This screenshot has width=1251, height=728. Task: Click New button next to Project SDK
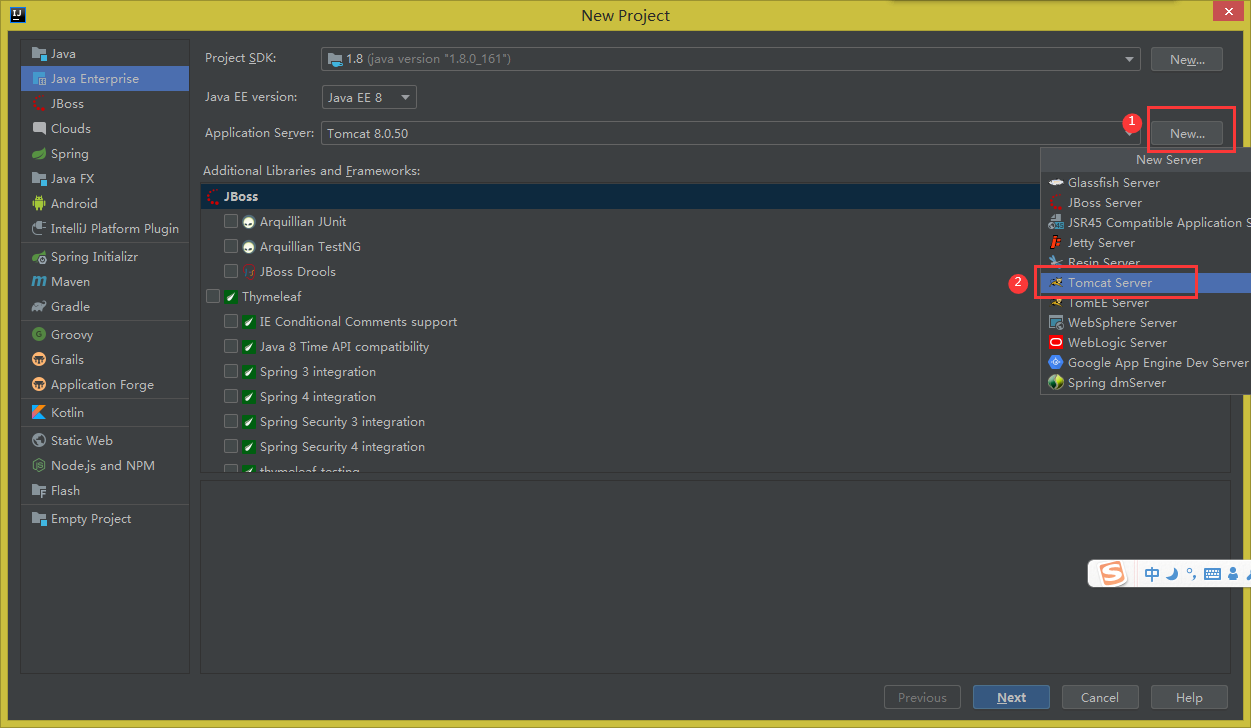[x=1187, y=59]
